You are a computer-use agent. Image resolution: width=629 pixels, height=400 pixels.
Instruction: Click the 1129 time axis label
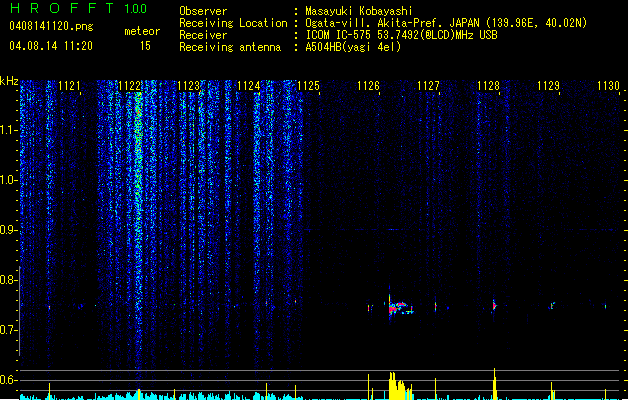pos(548,86)
